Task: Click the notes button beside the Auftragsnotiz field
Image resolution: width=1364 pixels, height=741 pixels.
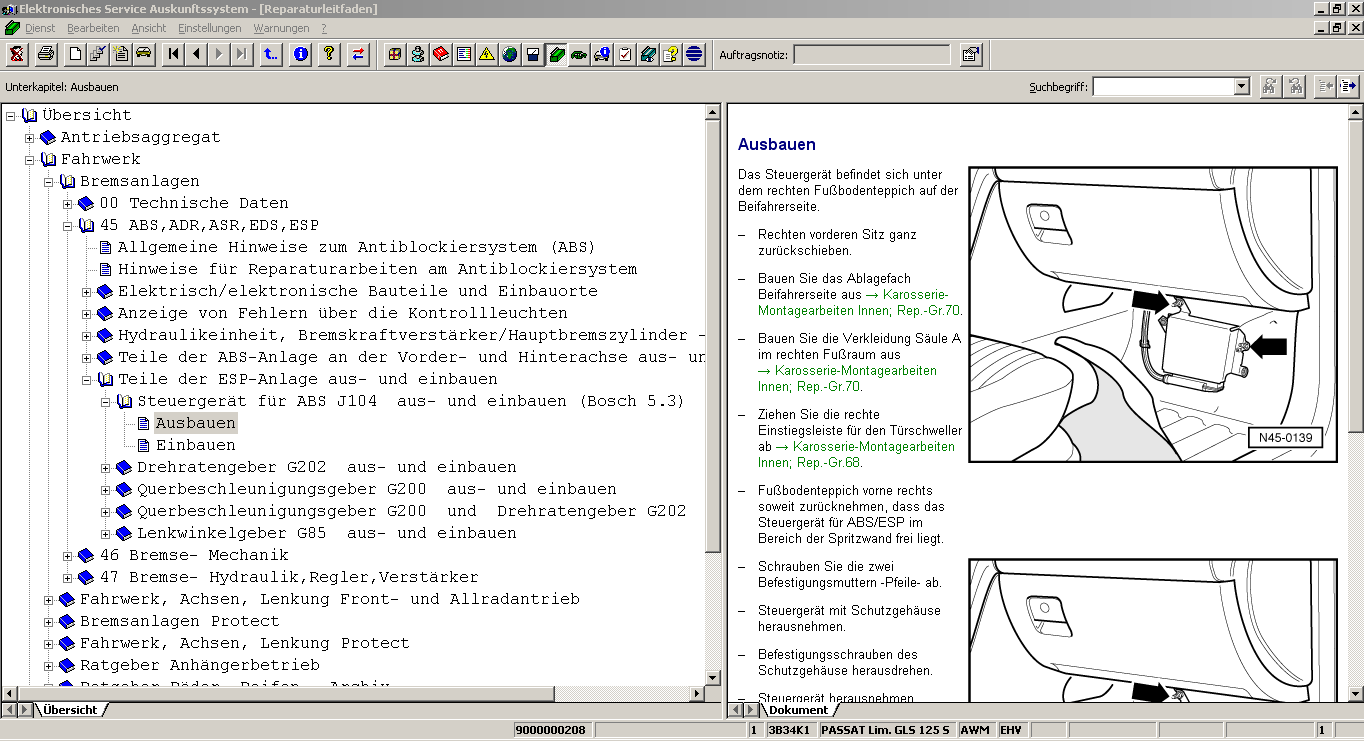Action: point(970,54)
